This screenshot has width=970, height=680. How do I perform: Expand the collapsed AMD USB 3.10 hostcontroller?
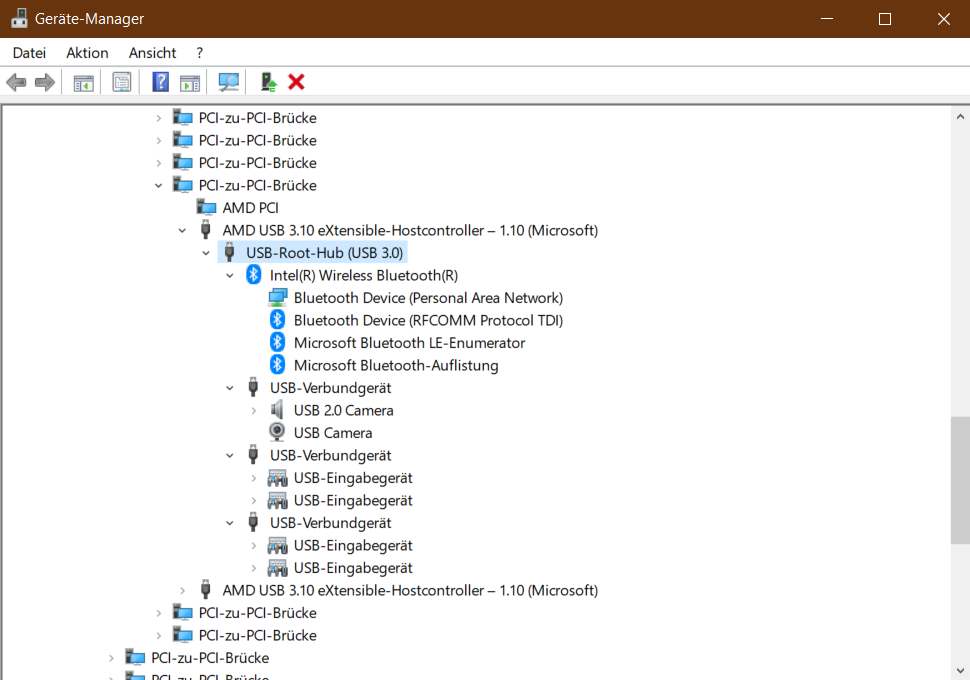click(182, 591)
